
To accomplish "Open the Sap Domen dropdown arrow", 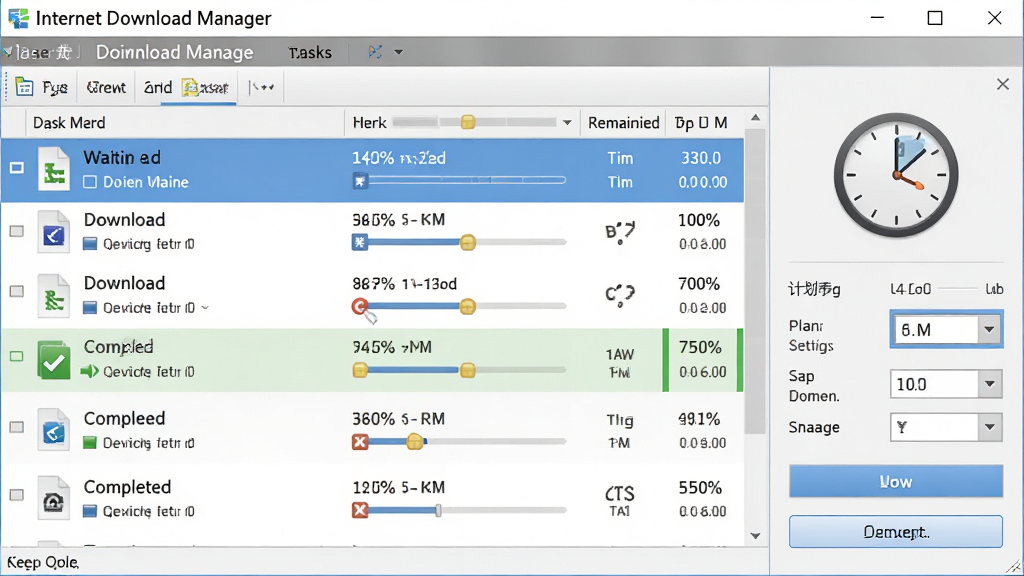I will coord(990,384).
